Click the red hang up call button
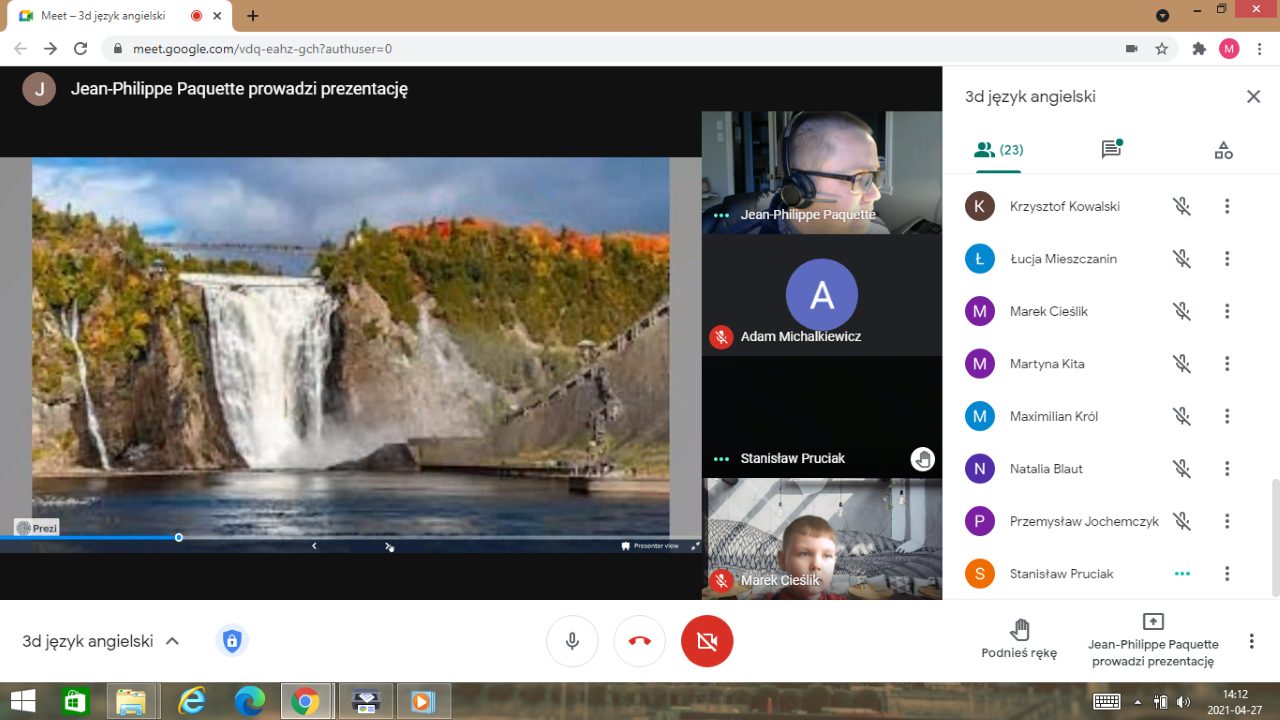The height and width of the screenshot is (720, 1280). [x=640, y=641]
